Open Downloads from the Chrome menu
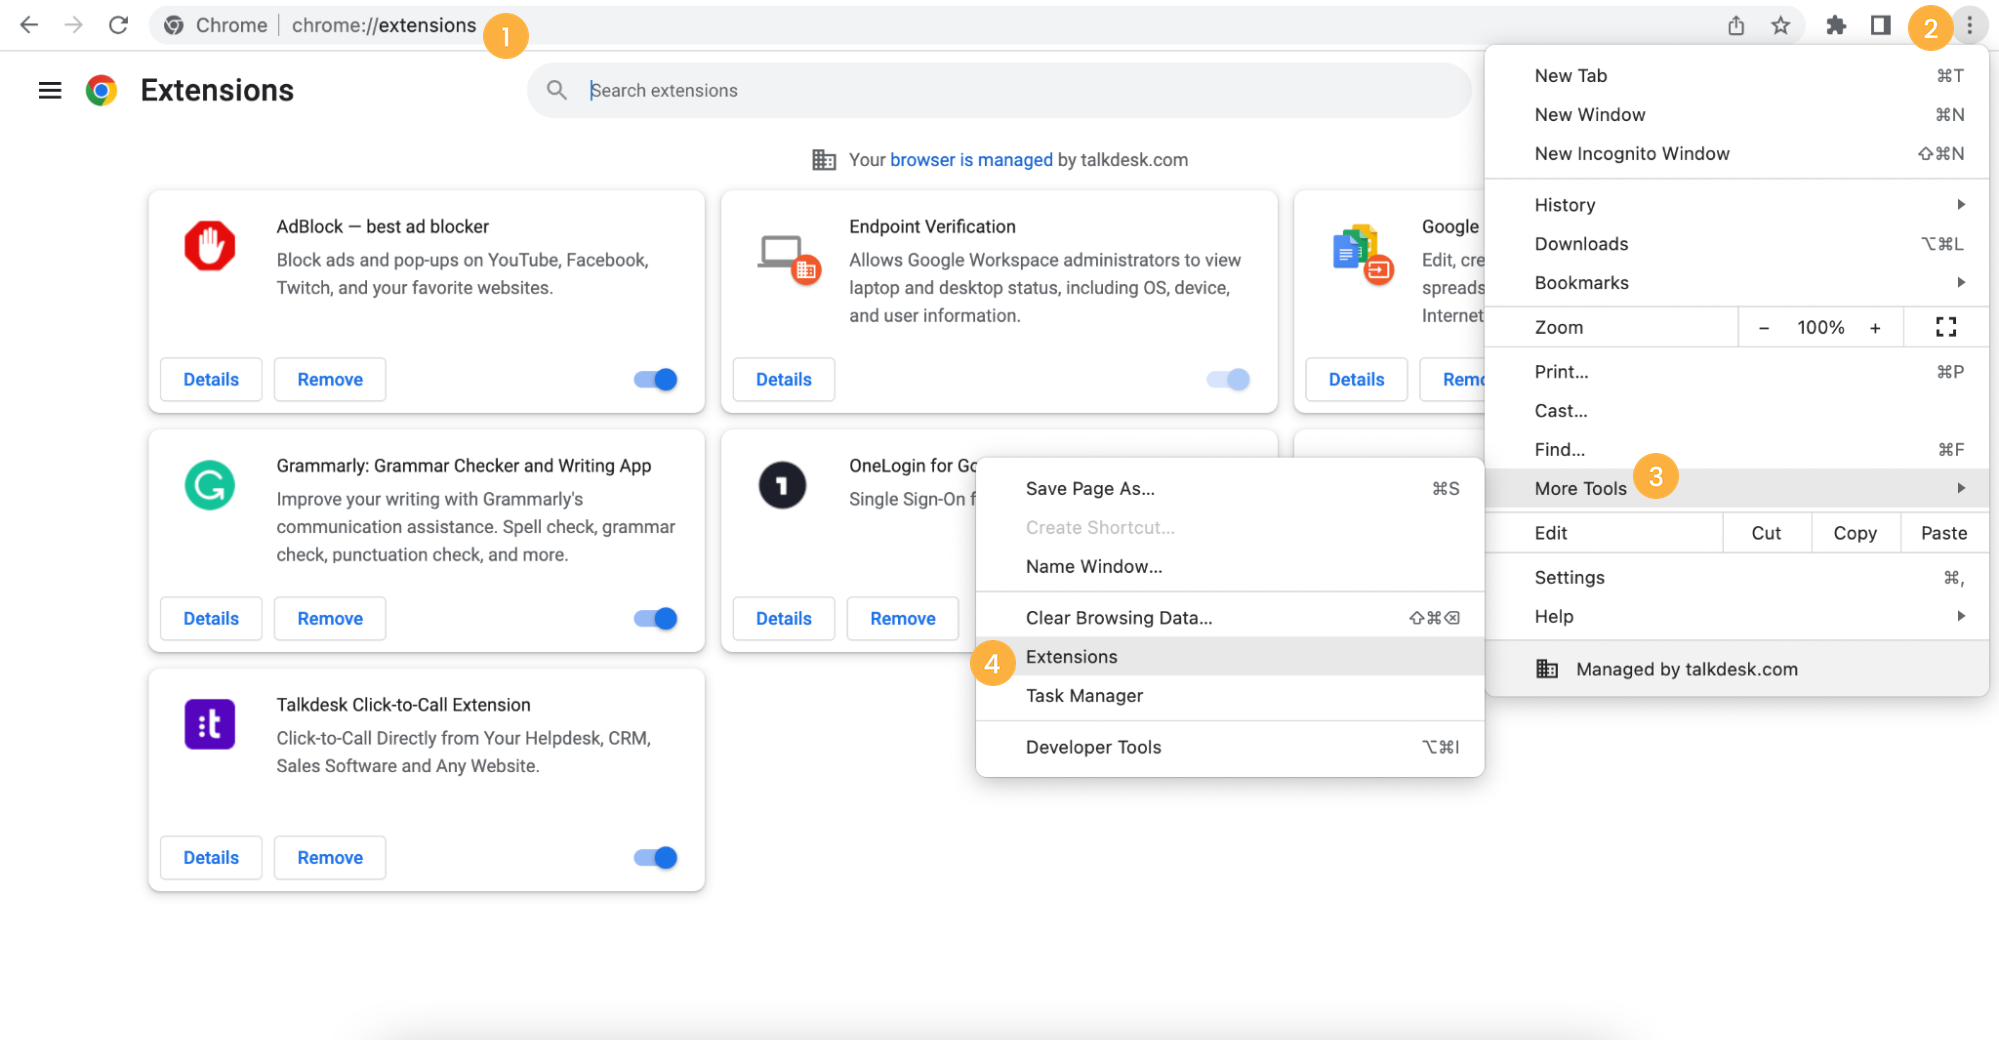Image resolution: width=1999 pixels, height=1040 pixels. 1737,244
